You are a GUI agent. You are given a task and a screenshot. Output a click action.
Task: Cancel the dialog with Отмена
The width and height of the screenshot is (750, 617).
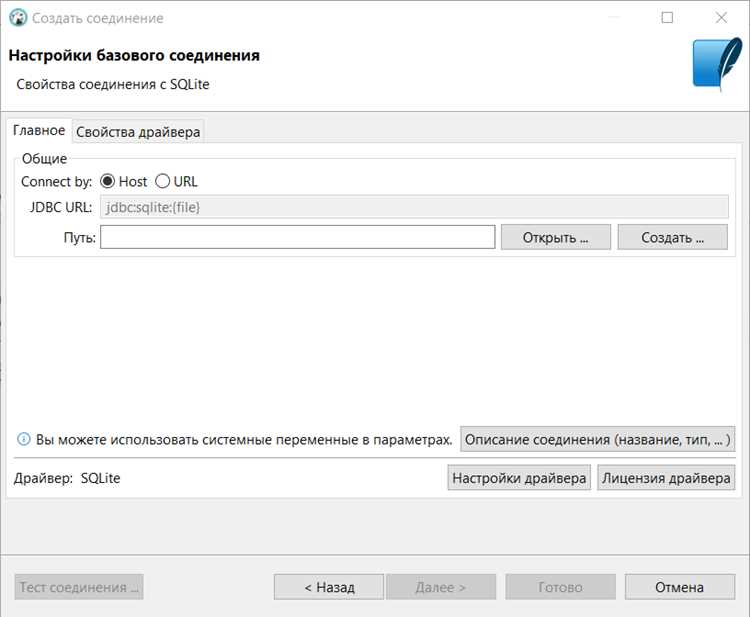[x=680, y=587]
